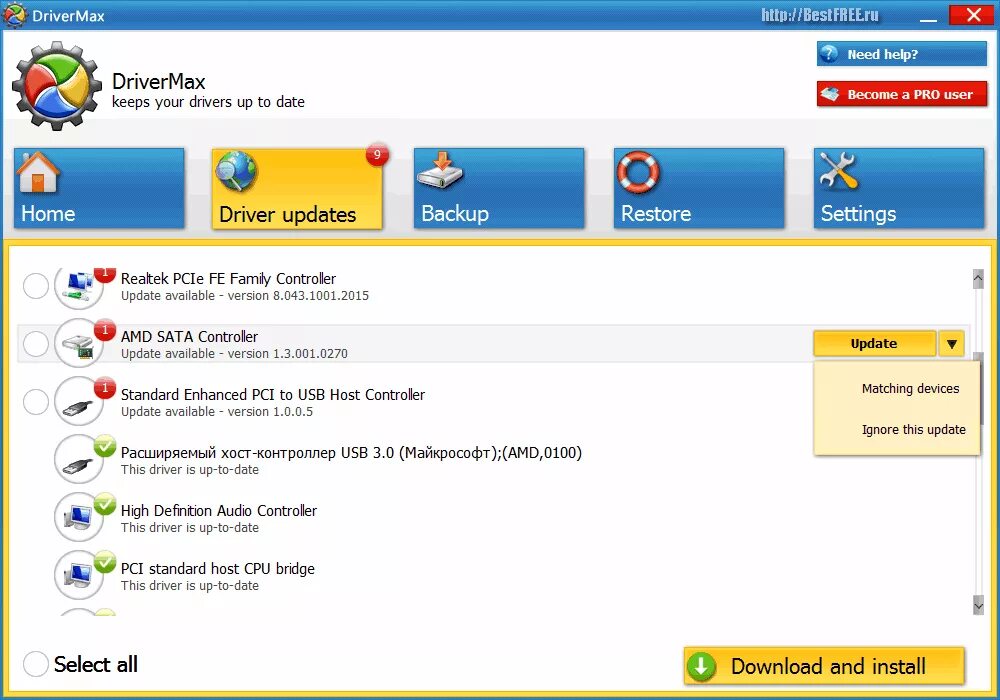Viewport: 1000px width, 700px height.
Task: Open the dropdown arrow next to Update
Action: [952, 344]
